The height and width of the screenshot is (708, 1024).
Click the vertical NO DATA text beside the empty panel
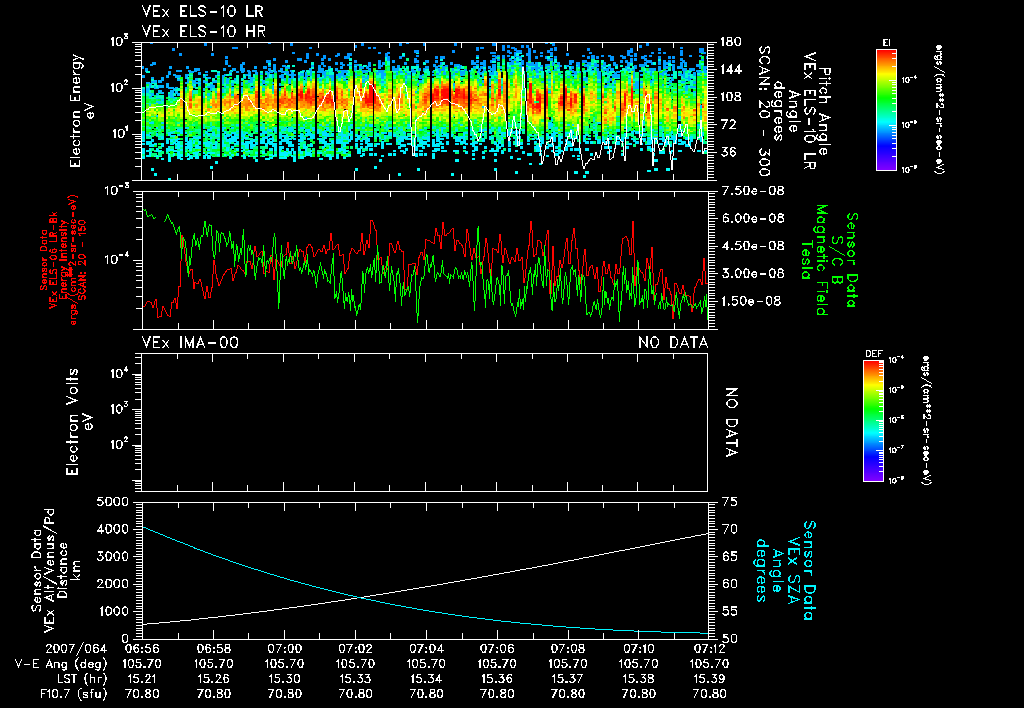pos(731,422)
